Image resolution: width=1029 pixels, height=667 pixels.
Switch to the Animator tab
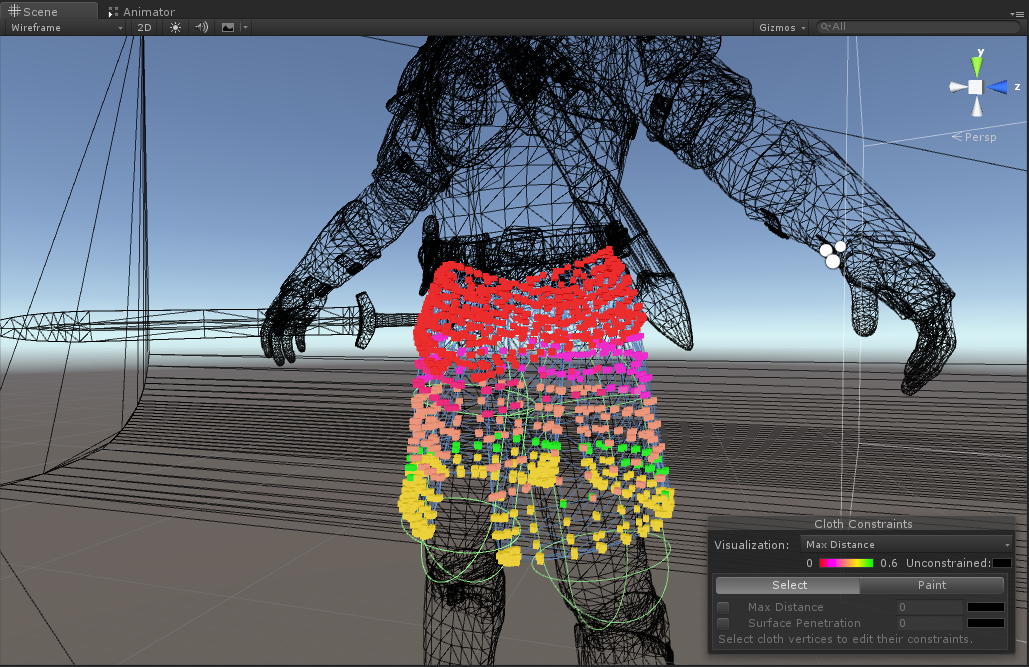point(142,12)
